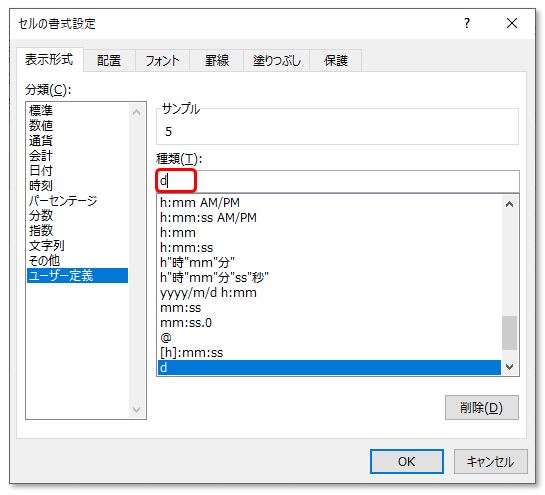Image resolution: width=545 pixels, height=495 pixels.
Task: Click the 種類 format input field
Action: coord(338,181)
